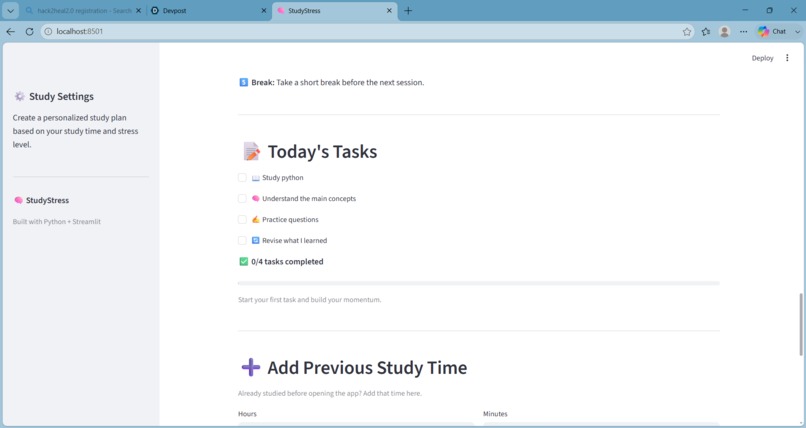Click the '0/4 tasks completed' text
This screenshot has height=428, width=806.
(x=287, y=262)
